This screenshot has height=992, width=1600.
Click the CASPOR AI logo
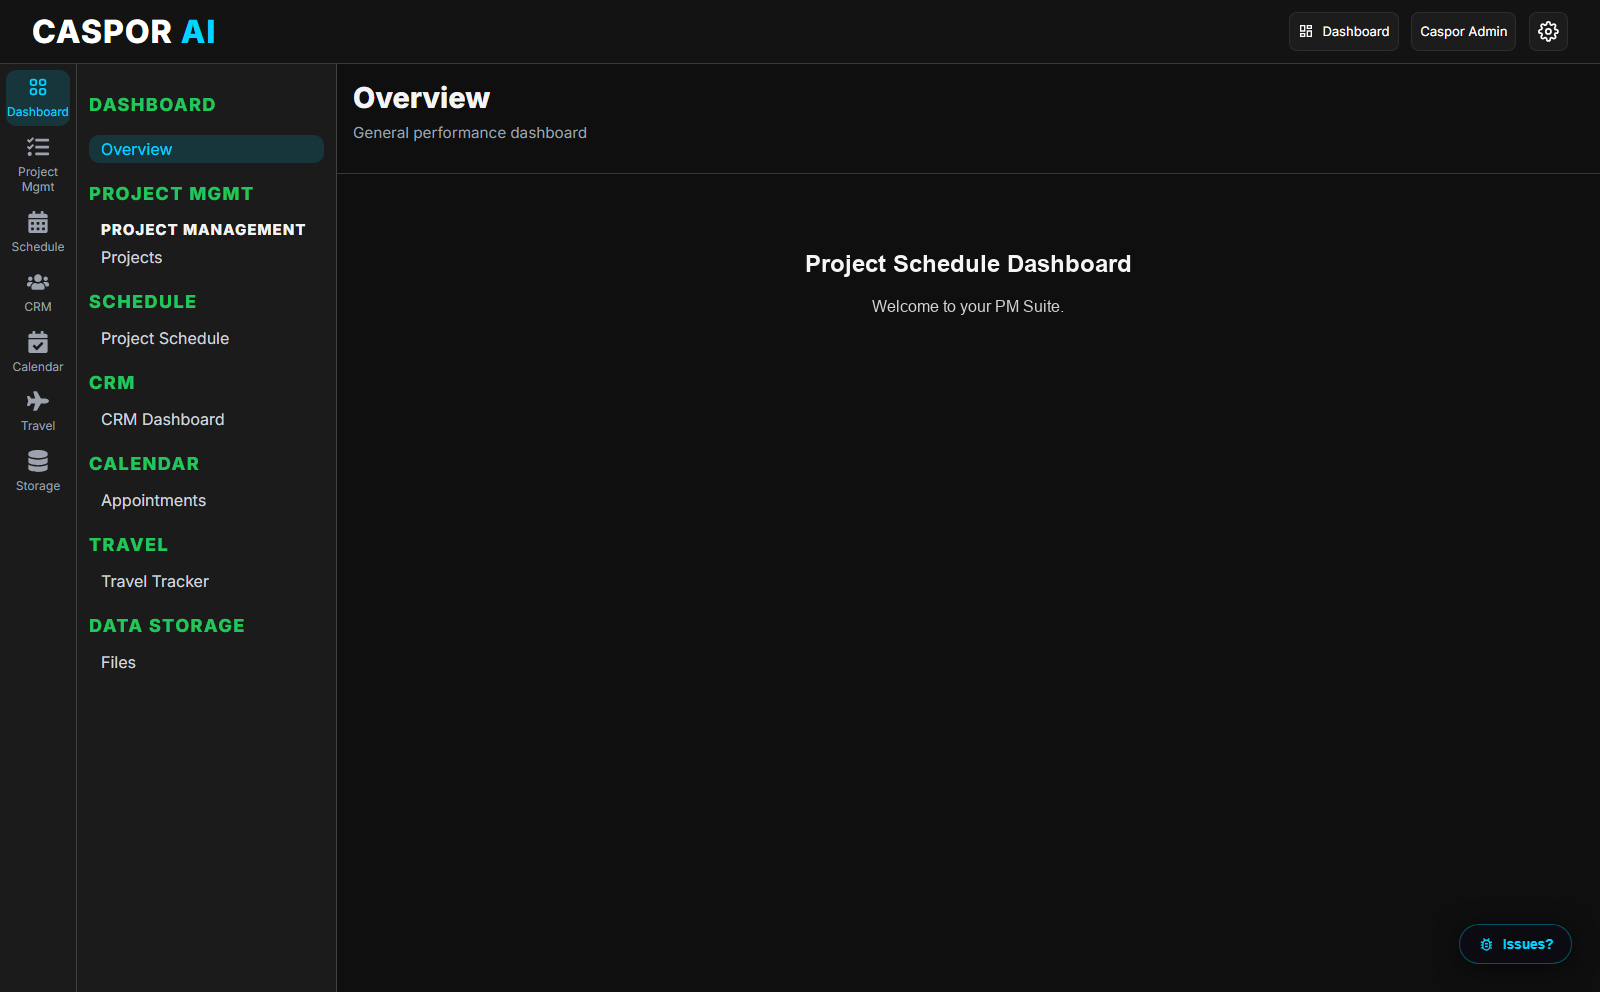[124, 32]
